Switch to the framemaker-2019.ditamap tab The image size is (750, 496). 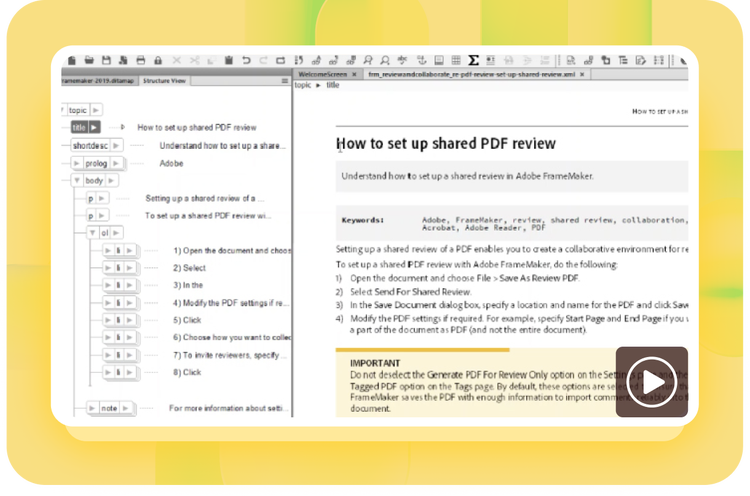pyautogui.click(x=99, y=81)
